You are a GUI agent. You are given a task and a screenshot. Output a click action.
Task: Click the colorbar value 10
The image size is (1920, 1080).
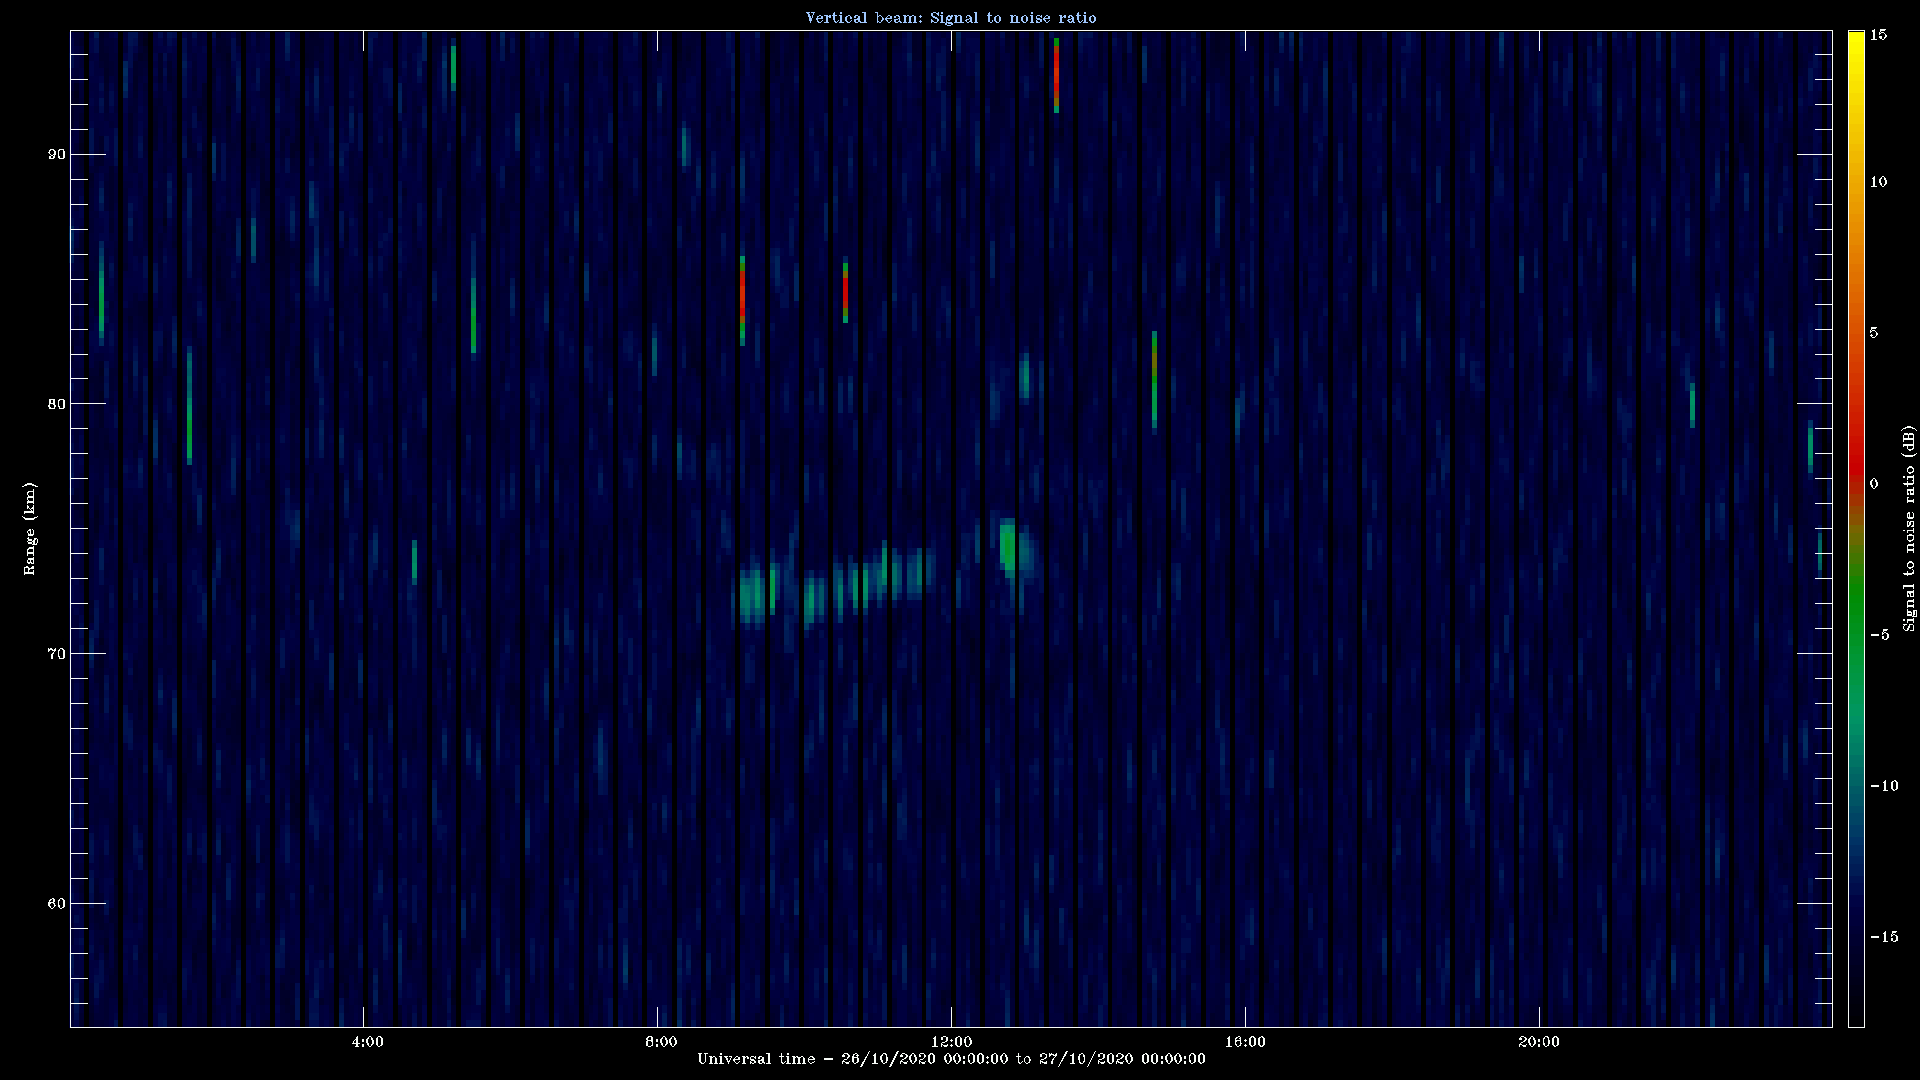coord(1878,181)
